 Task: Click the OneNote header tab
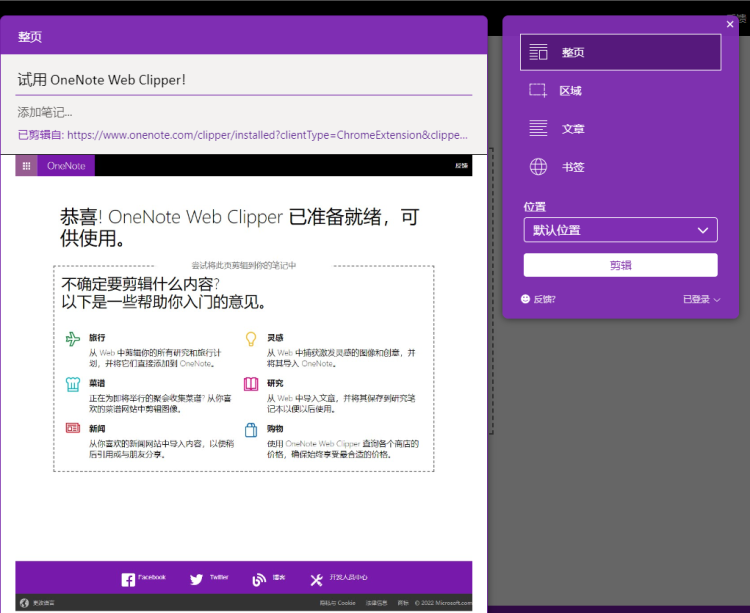pos(67,166)
